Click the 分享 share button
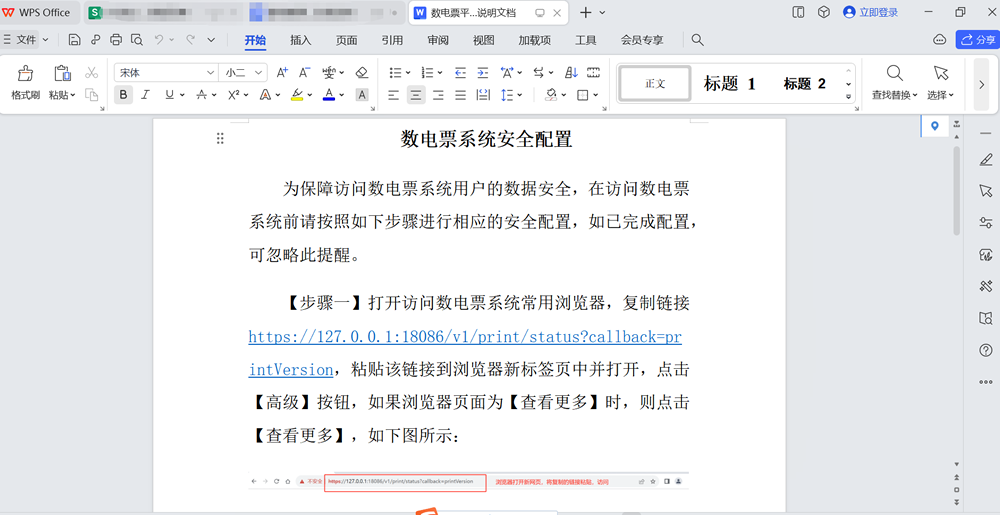This screenshot has width=1000, height=515. point(978,40)
